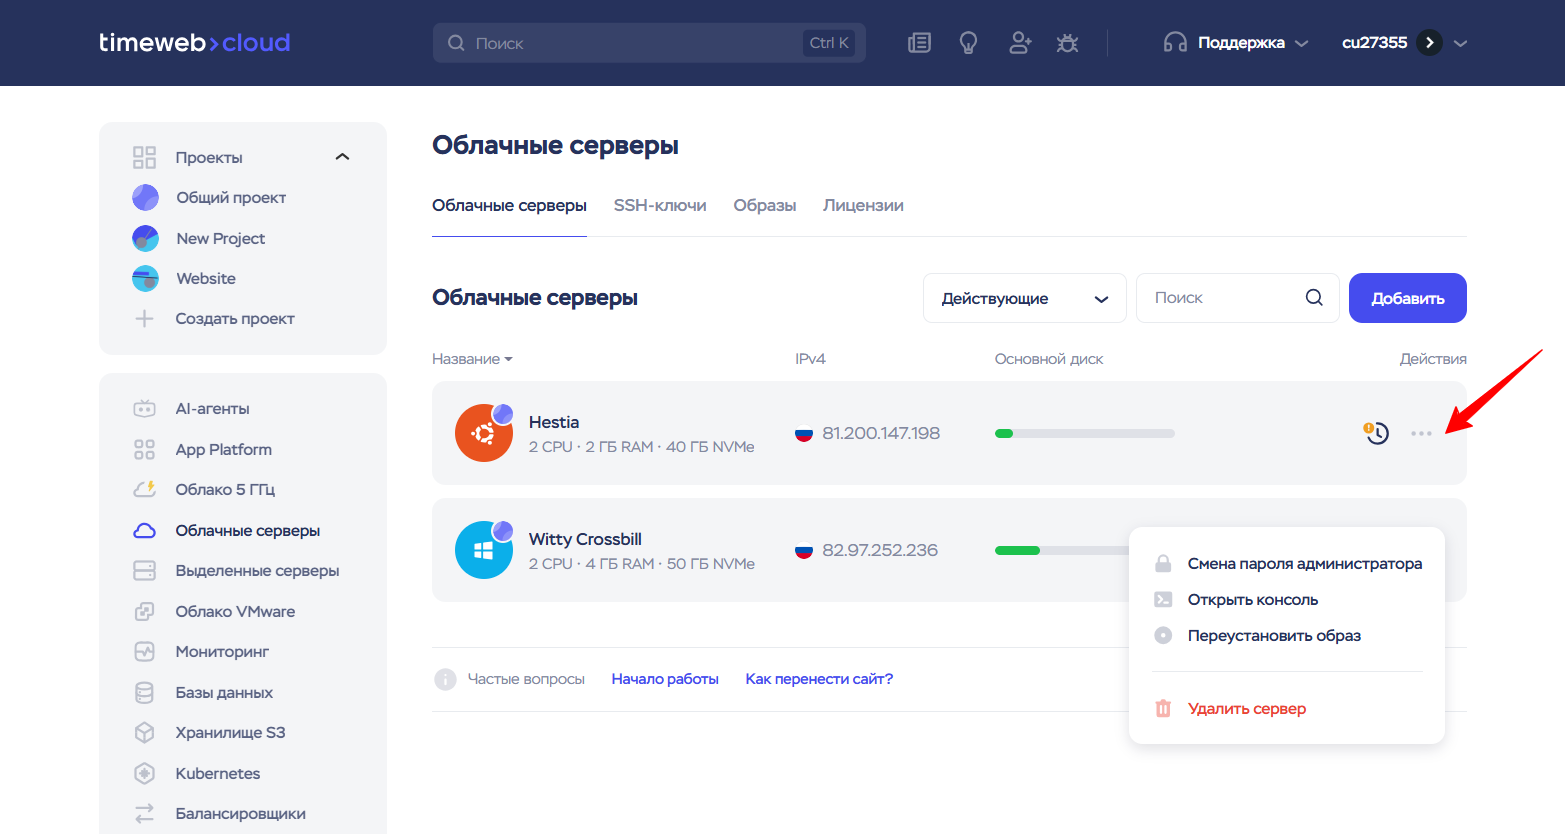
Task: Click the Kubernetes icon
Action: [145, 773]
